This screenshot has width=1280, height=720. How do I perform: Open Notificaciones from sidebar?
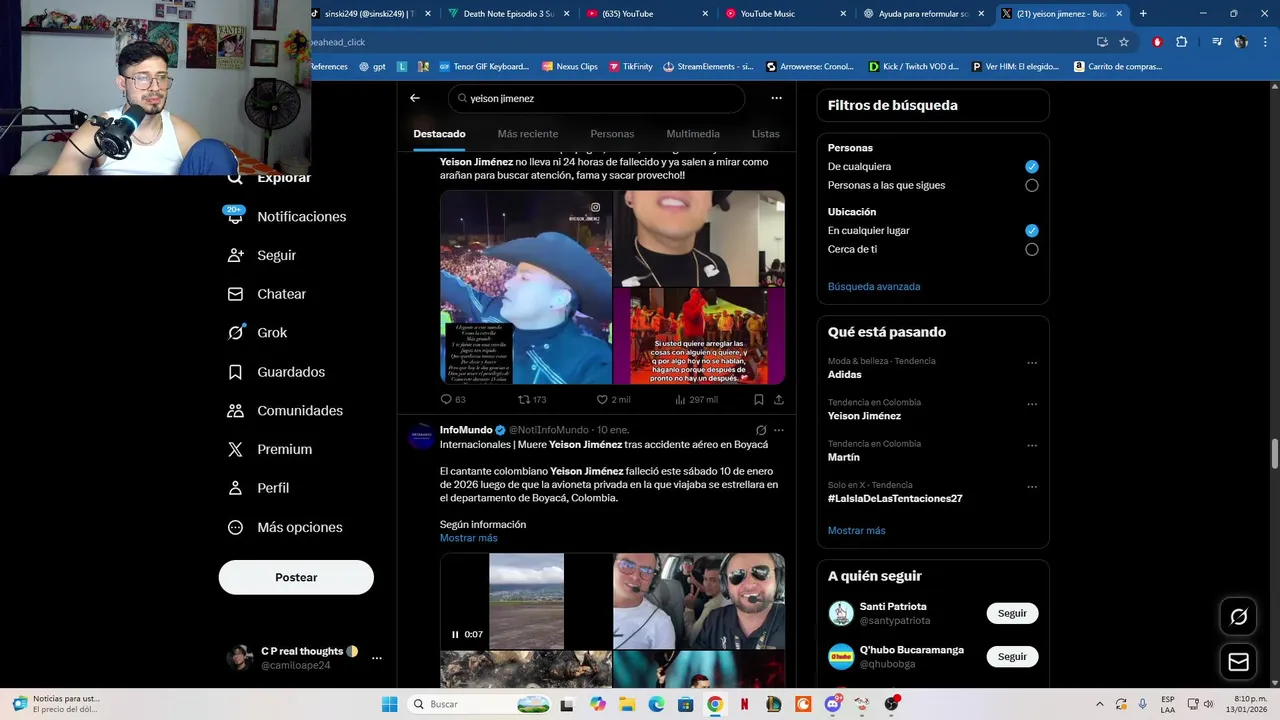click(286, 216)
